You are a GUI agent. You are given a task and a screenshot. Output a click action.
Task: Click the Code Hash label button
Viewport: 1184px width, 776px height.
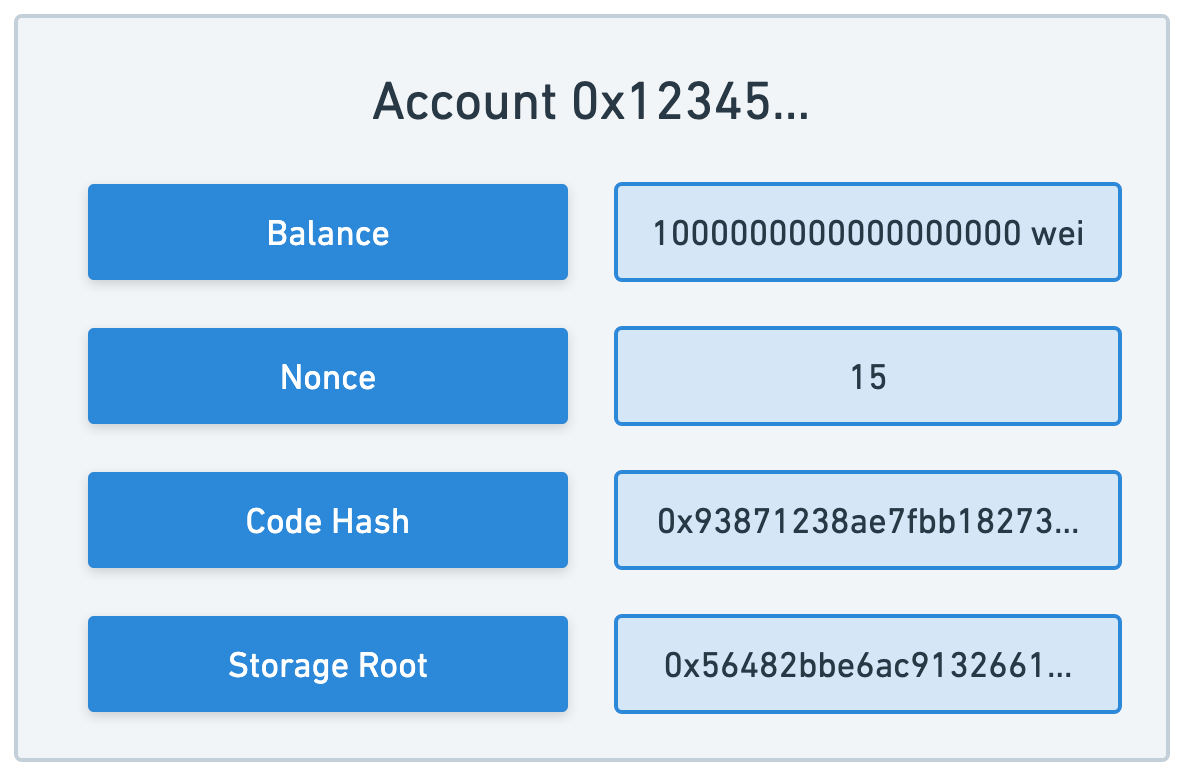coord(328,520)
